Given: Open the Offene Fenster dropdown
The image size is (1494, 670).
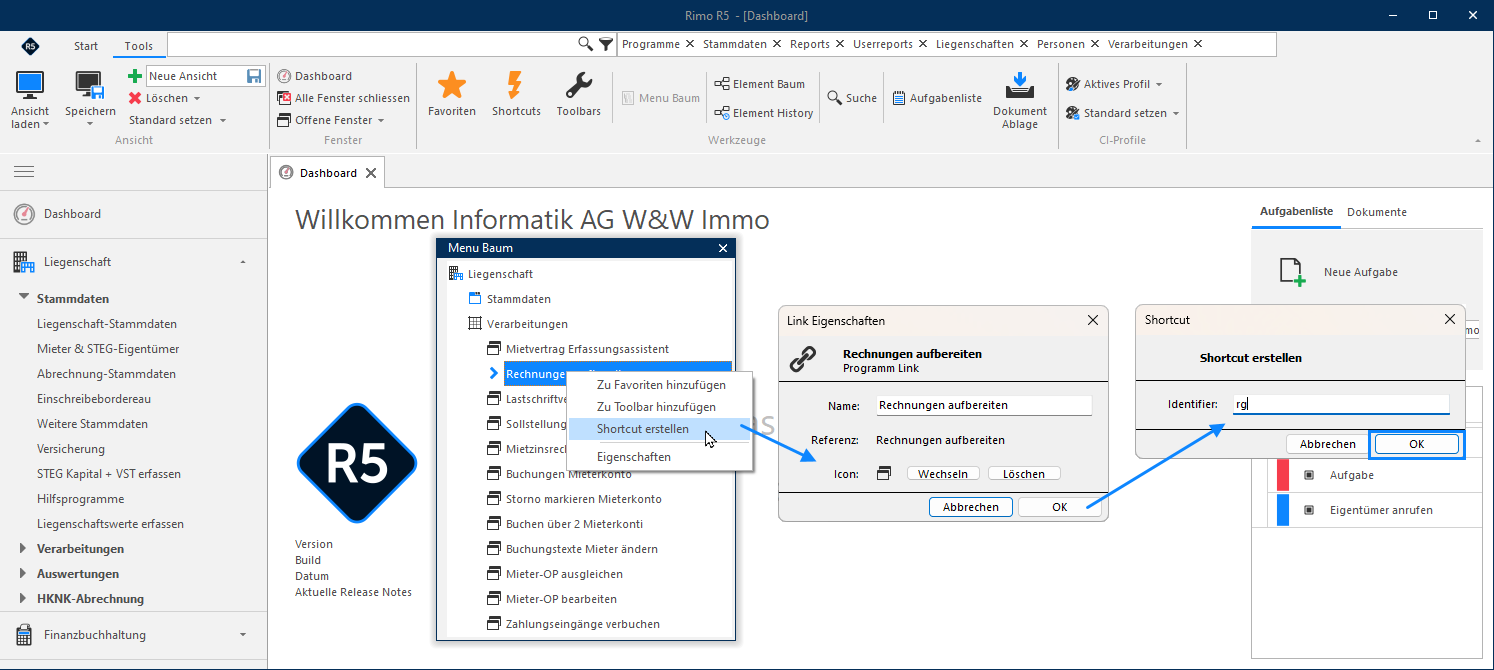Looking at the screenshot, I should [332, 120].
